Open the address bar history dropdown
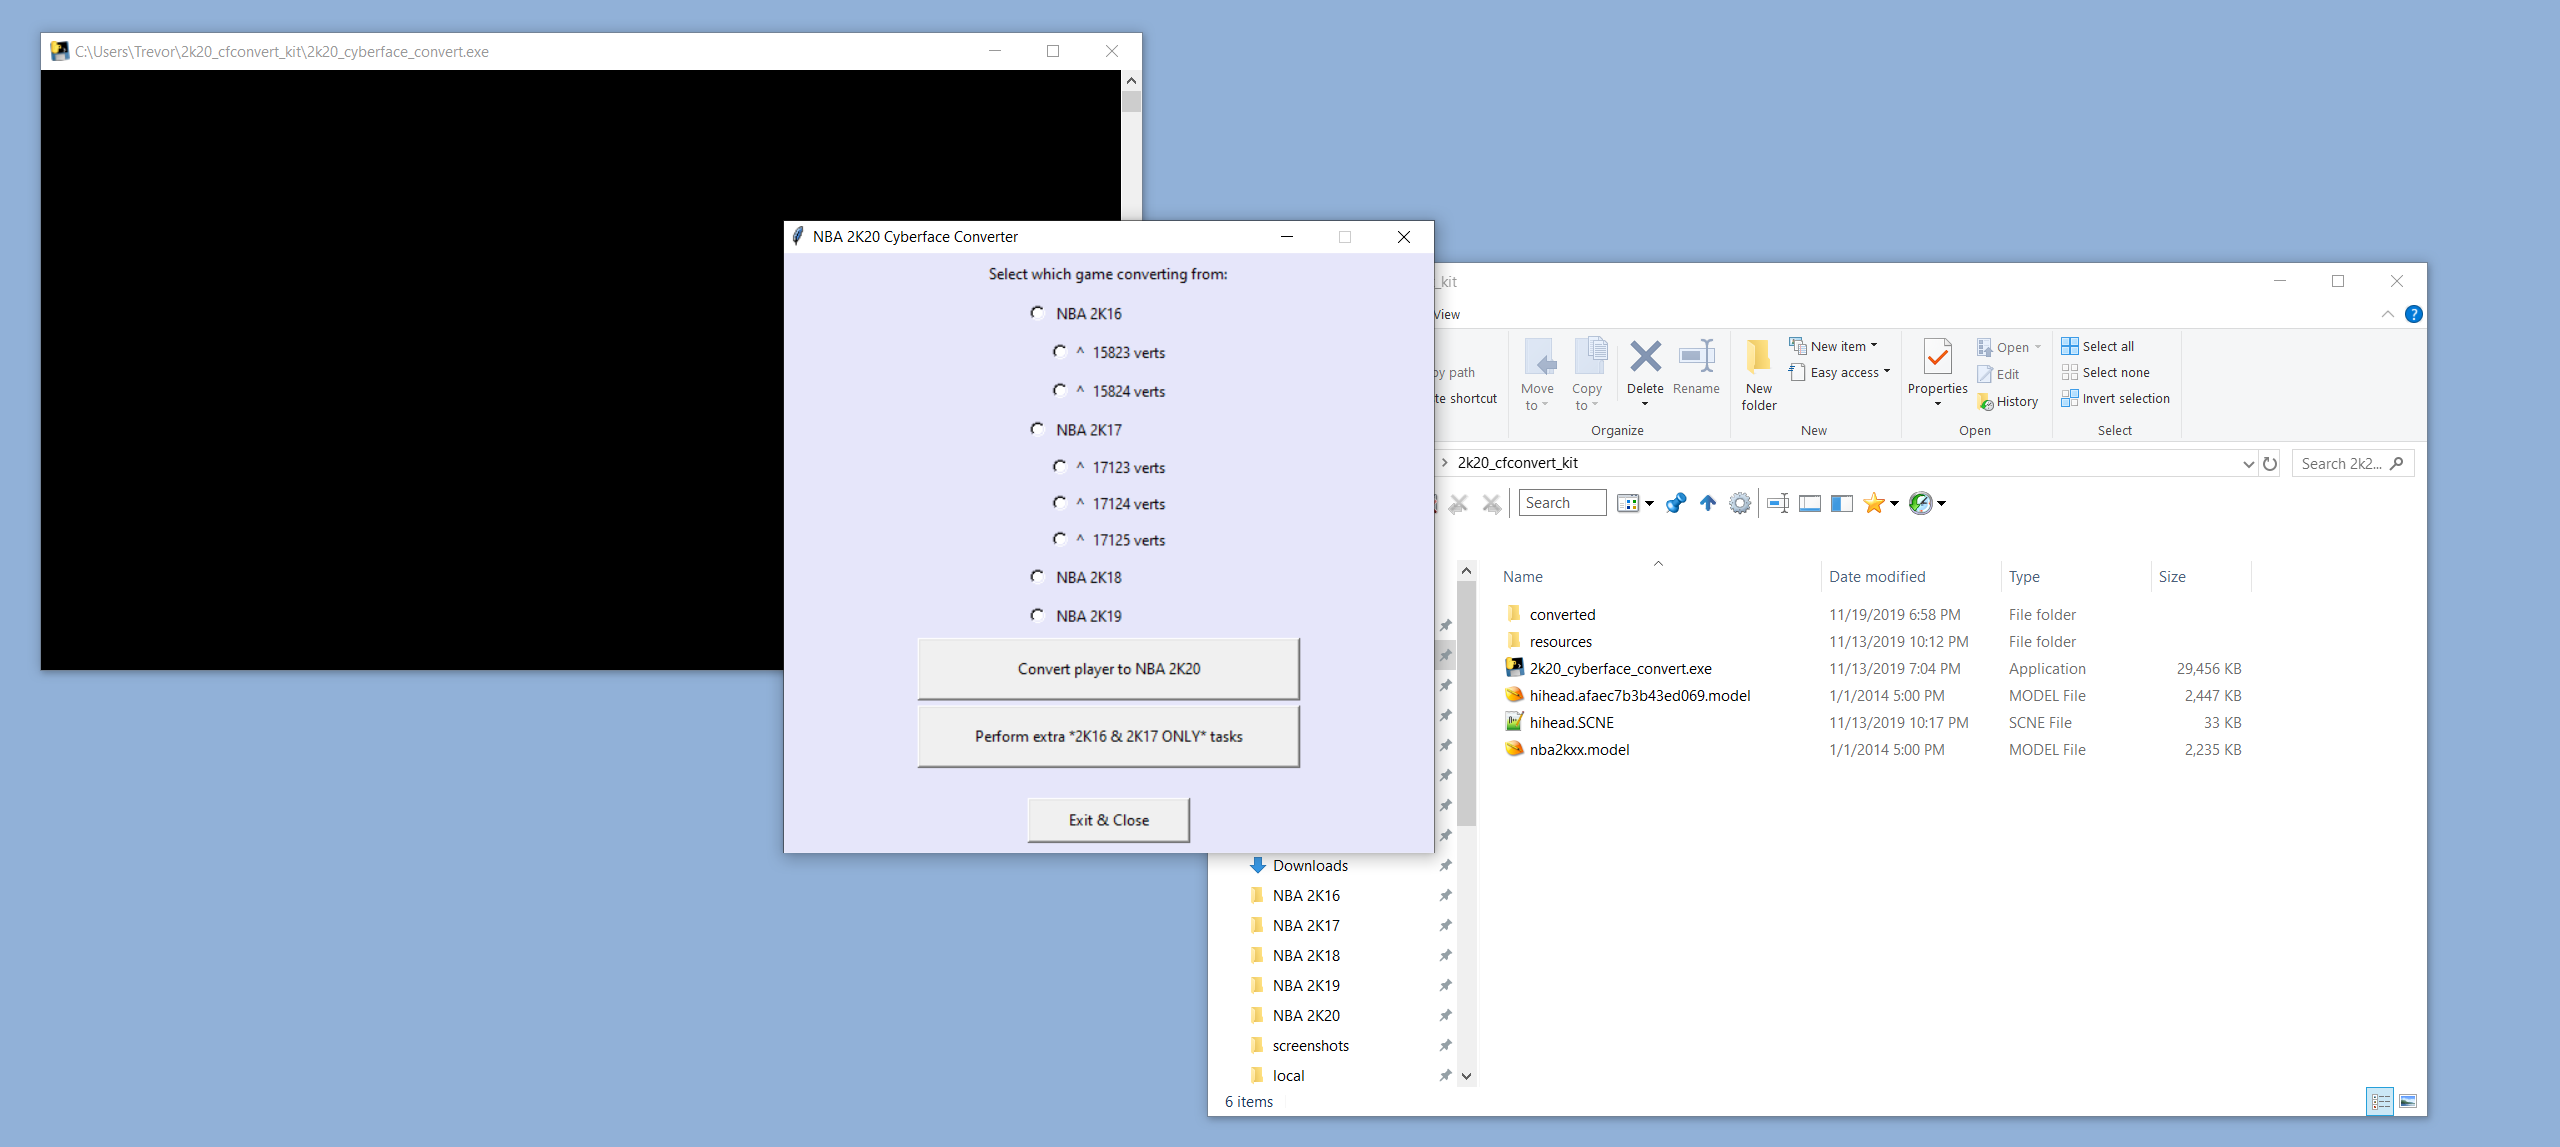 coord(2248,464)
